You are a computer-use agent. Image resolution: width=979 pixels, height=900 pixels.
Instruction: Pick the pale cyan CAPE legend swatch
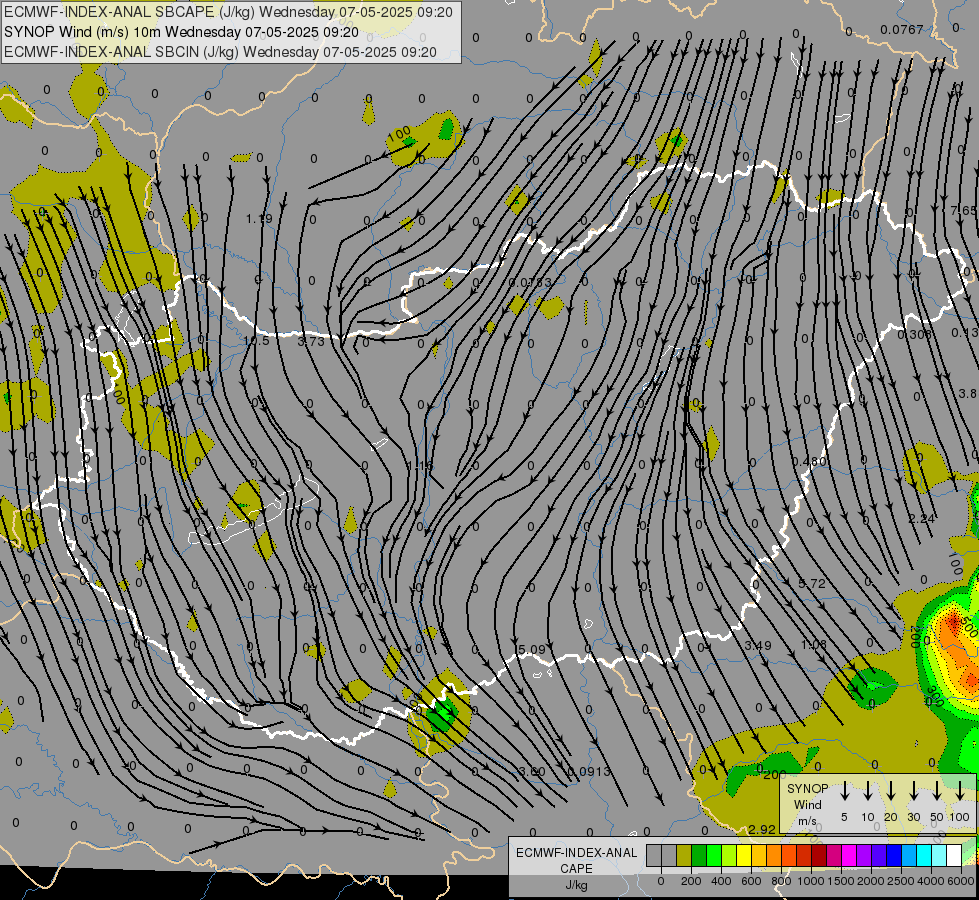[x=938, y=856]
